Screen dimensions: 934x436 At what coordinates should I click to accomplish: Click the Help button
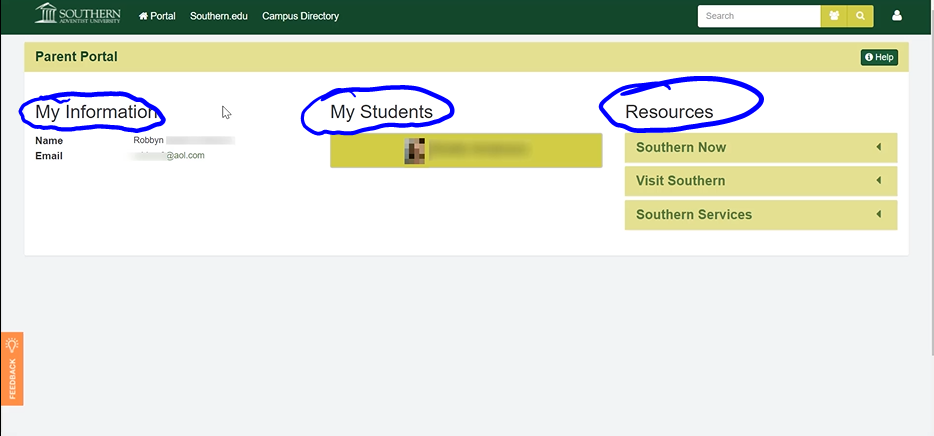click(x=879, y=58)
